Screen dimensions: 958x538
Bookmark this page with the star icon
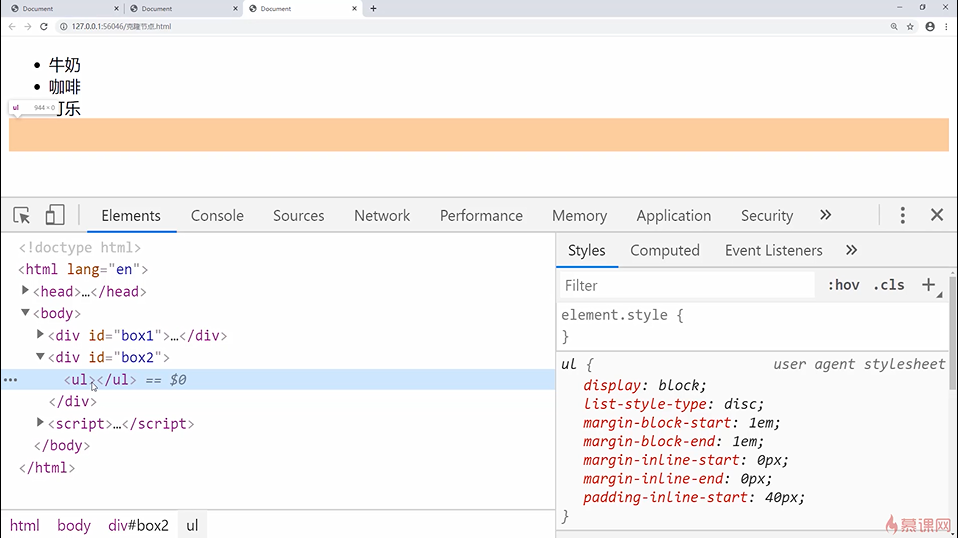pos(910,26)
